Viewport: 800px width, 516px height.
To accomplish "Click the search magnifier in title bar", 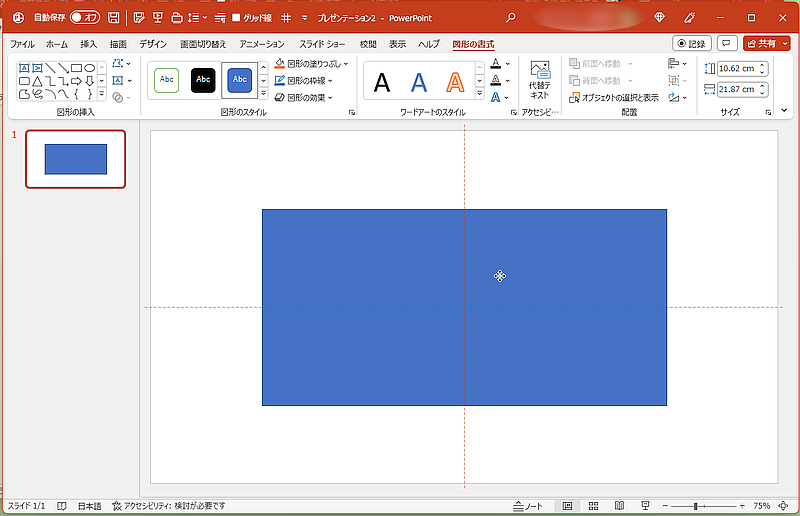I will [x=510, y=18].
